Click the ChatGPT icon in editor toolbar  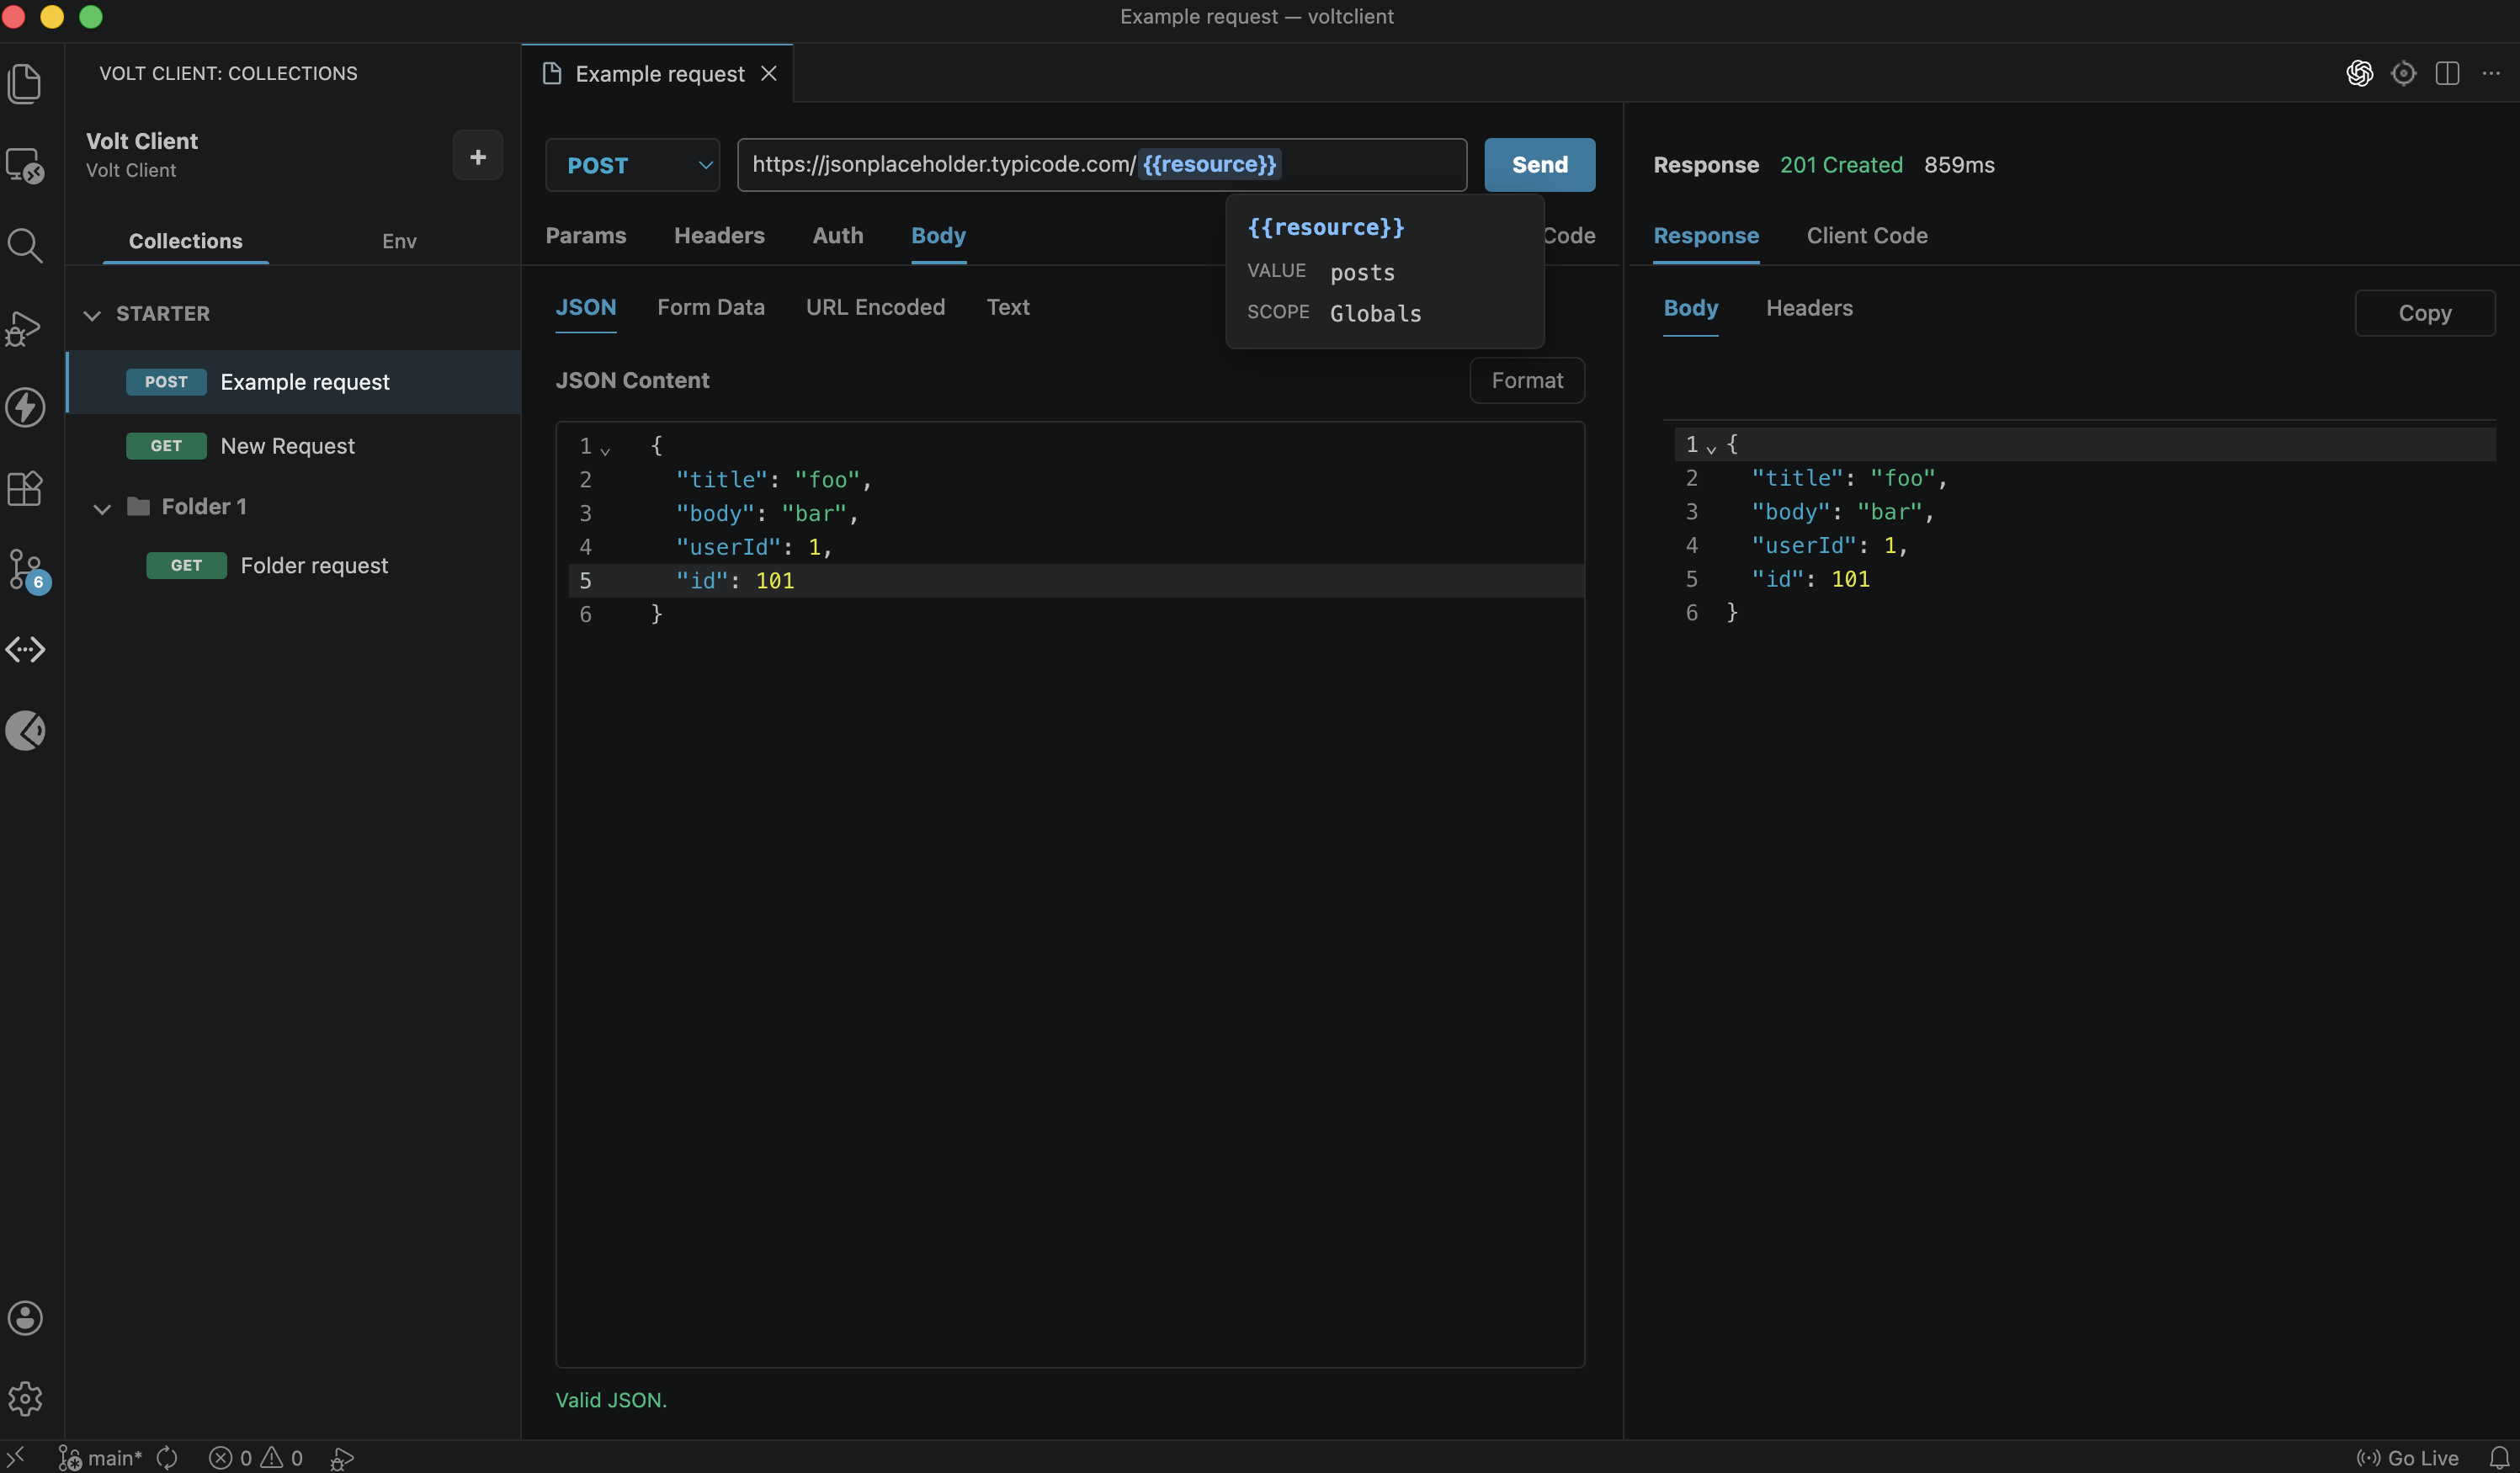click(x=2359, y=73)
